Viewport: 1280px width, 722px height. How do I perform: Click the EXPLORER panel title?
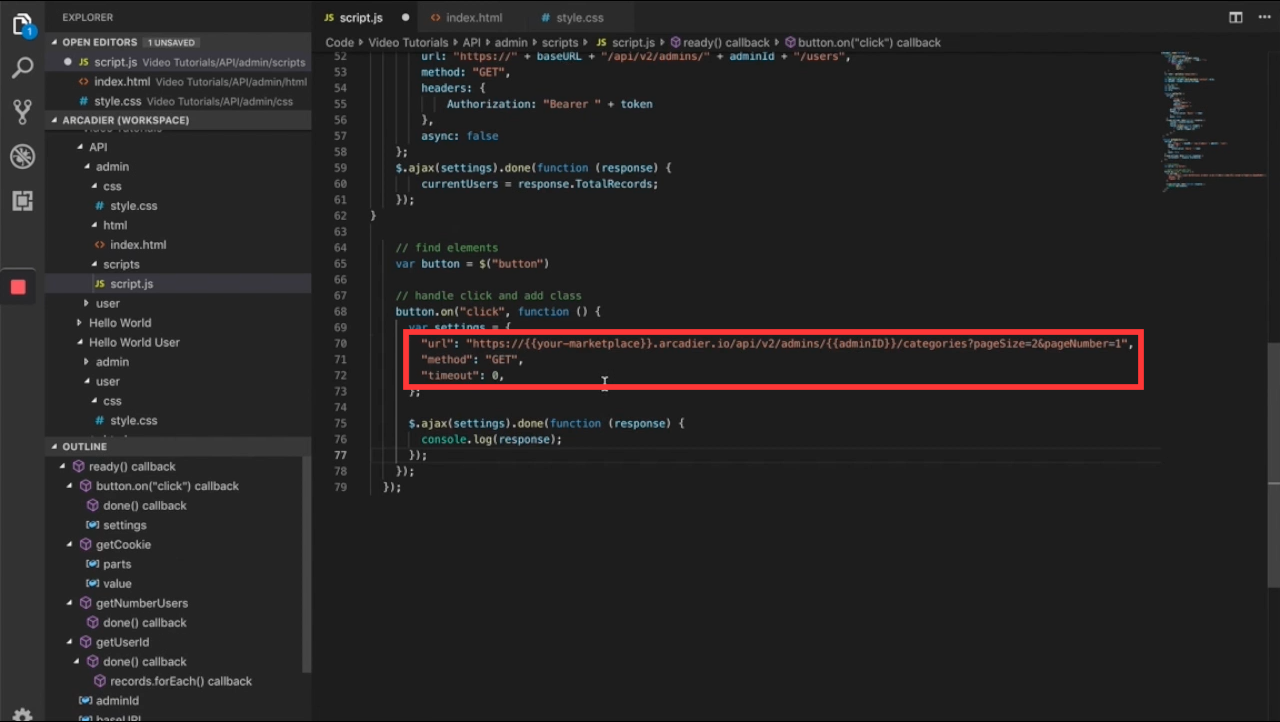pyautogui.click(x=88, y=17)
